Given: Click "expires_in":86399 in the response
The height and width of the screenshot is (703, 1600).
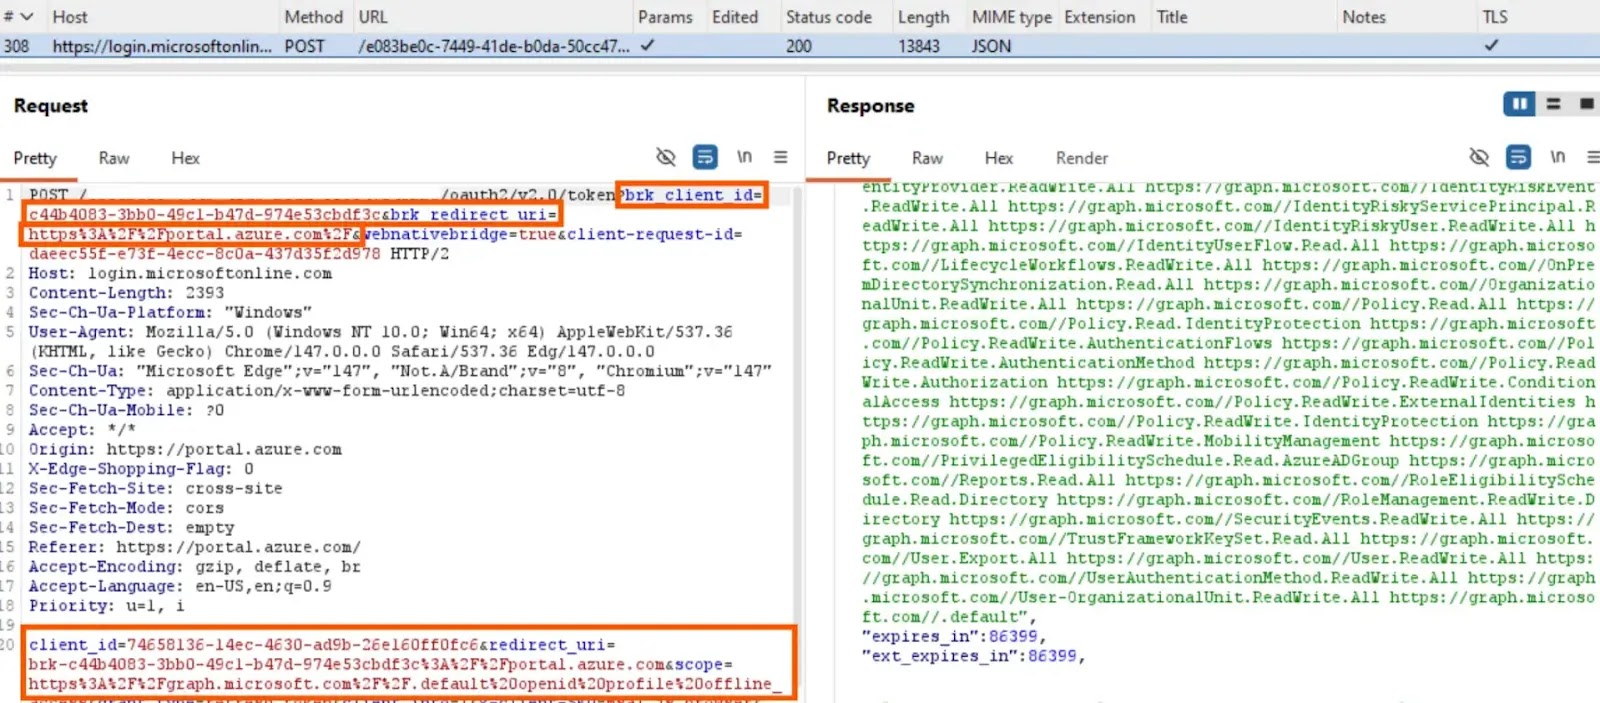Looking at the screenshot, I should coord(953,637).
